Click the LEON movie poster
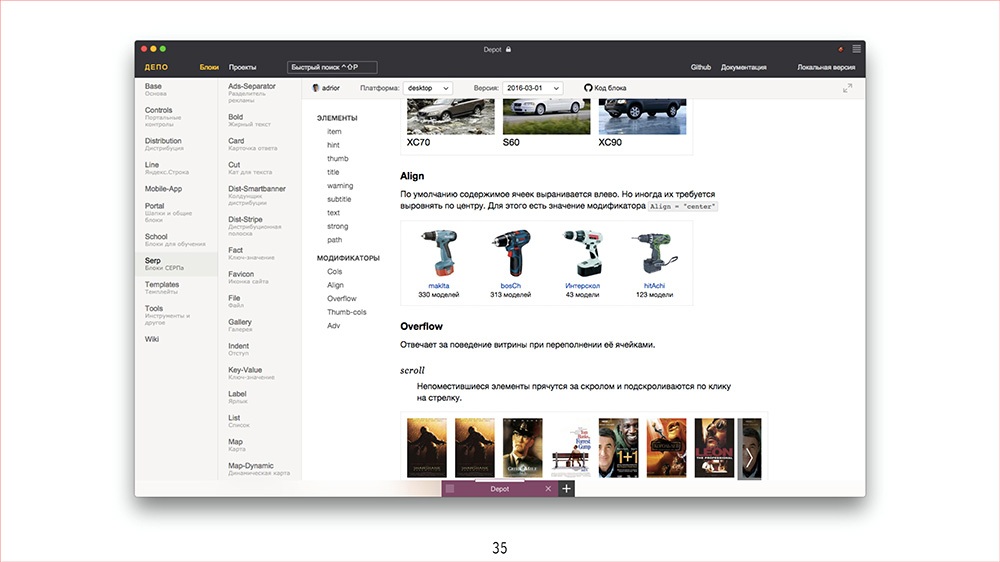The image size is (1000, 562). tap(714, 448)
